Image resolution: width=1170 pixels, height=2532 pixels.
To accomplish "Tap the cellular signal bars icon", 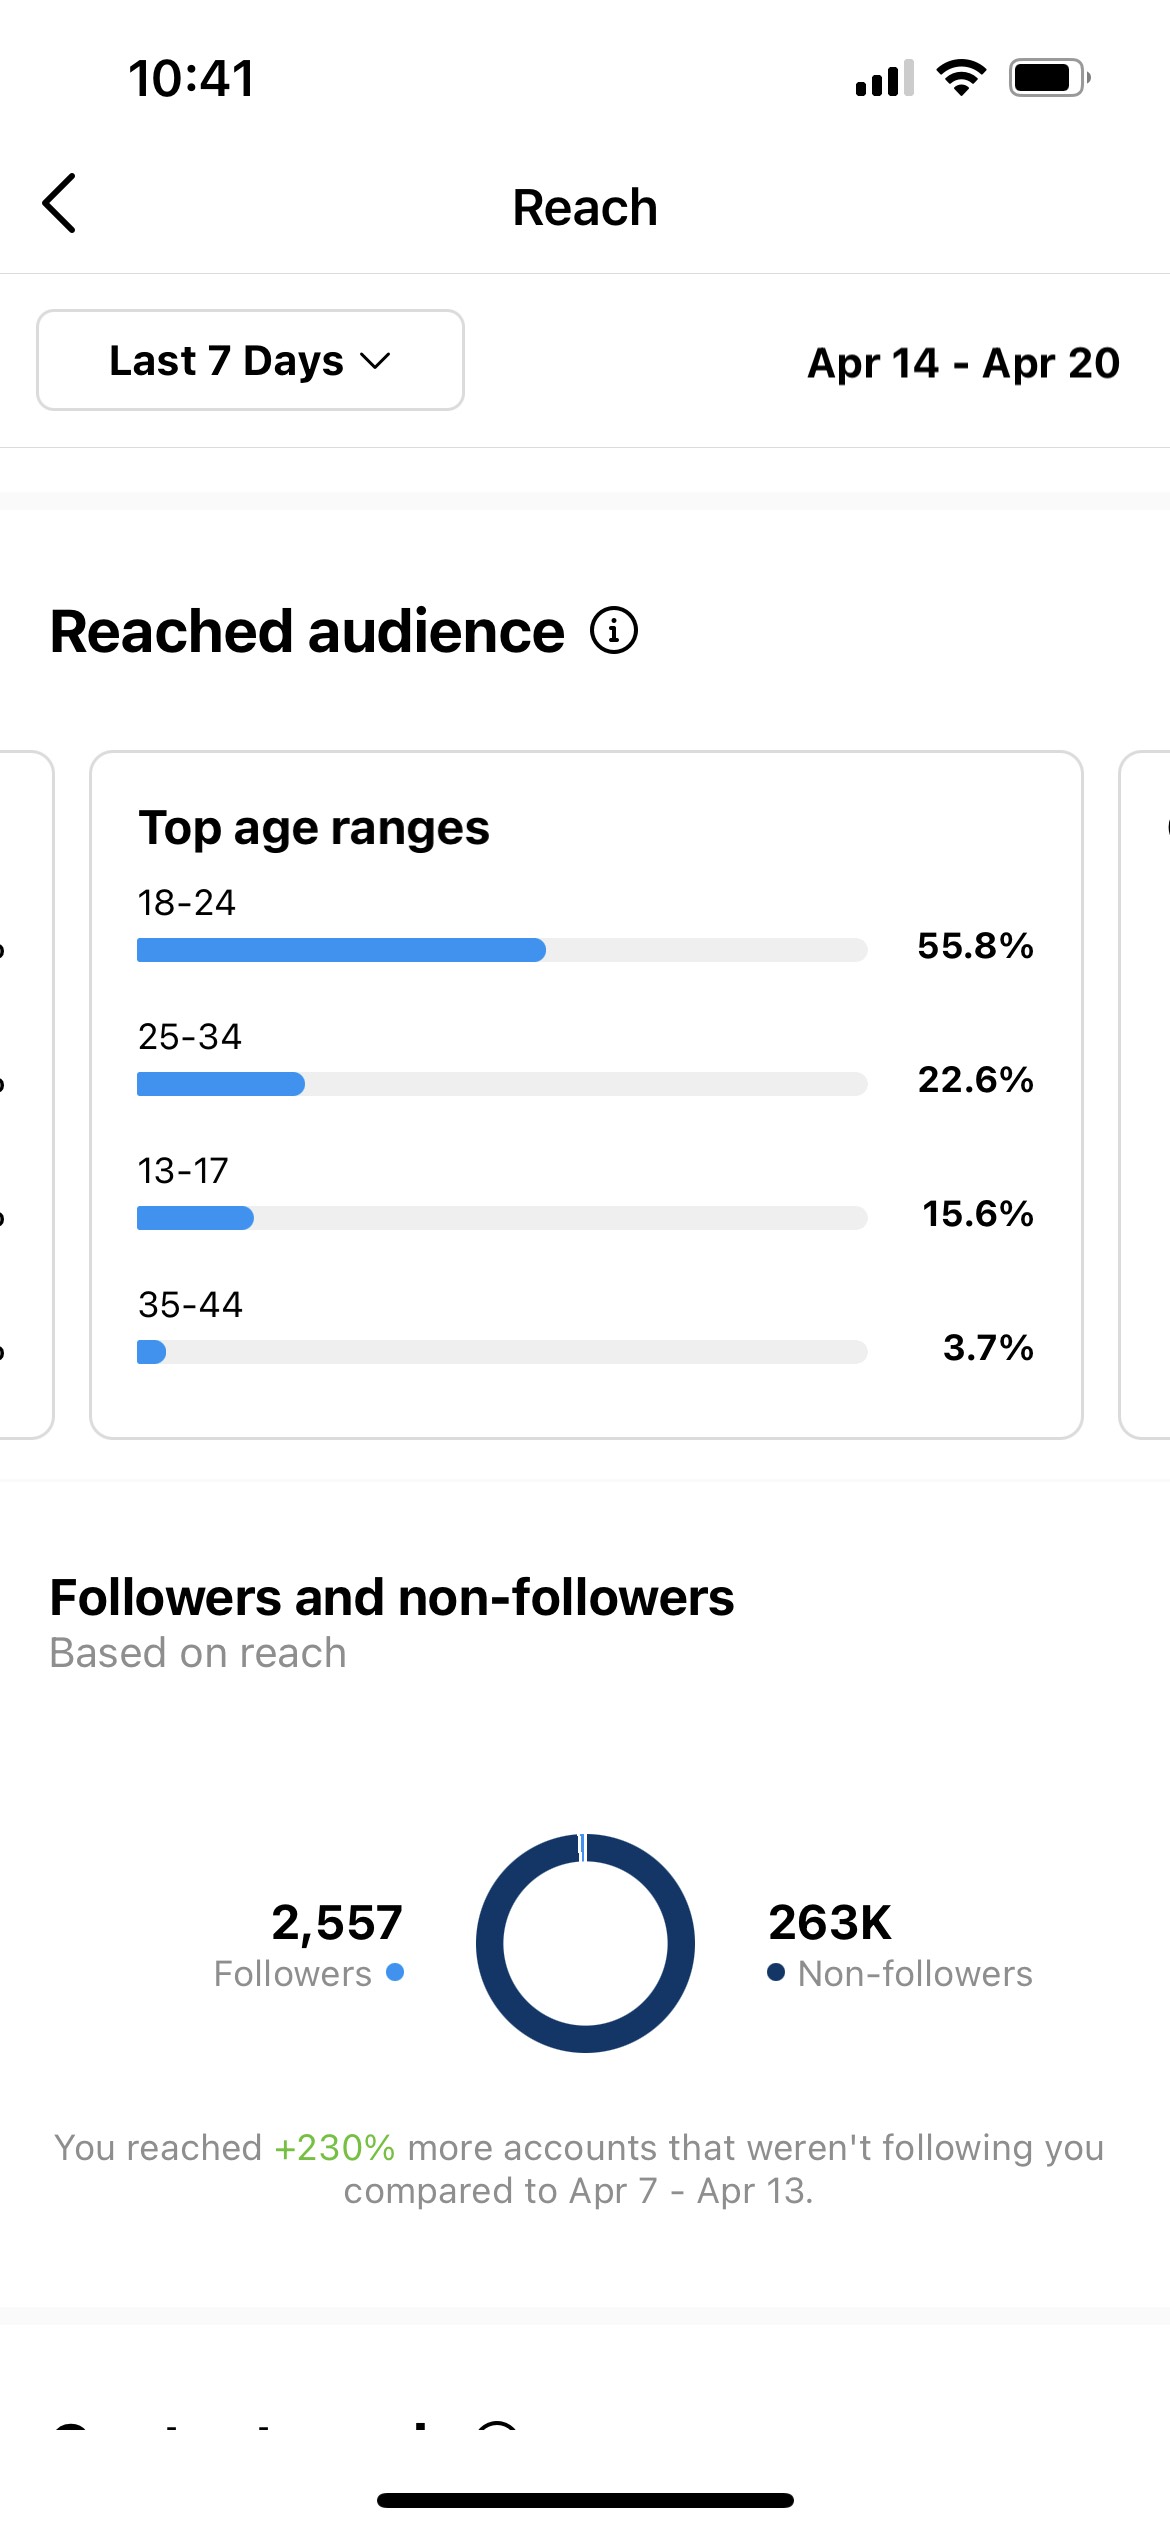I will click(x=885, y=78).
